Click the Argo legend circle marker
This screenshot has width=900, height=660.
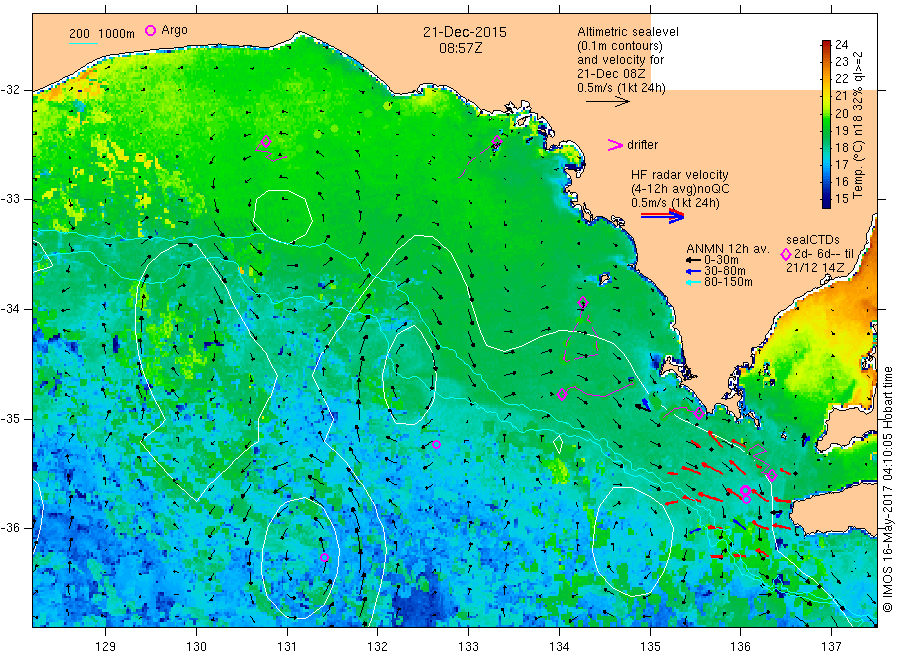[x=150, y=30]
